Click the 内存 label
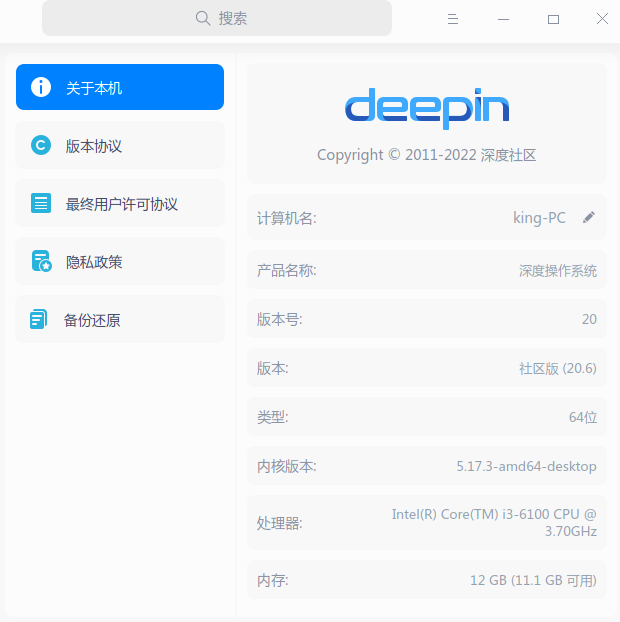 (x=273, y=580)
